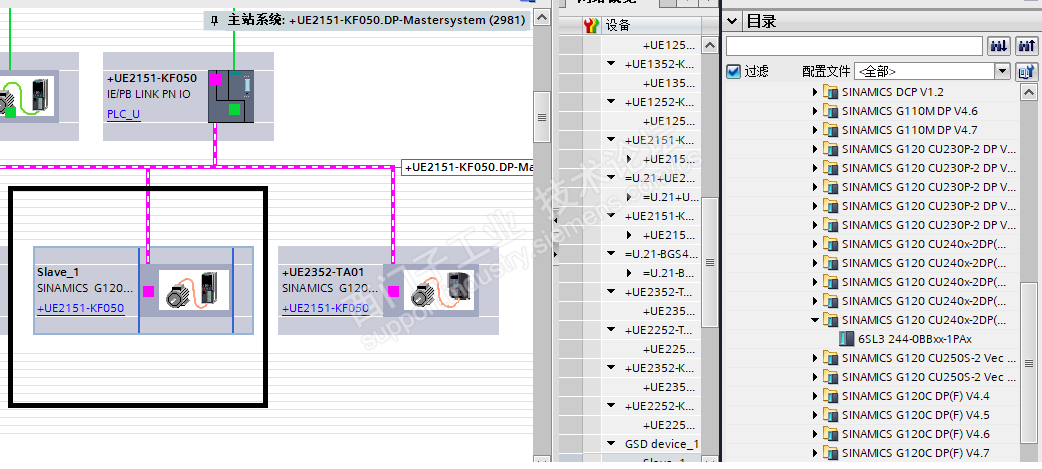Select the SINAMICS G120C DP(F) V4.7 label
1042x469 pixels.
916,453
